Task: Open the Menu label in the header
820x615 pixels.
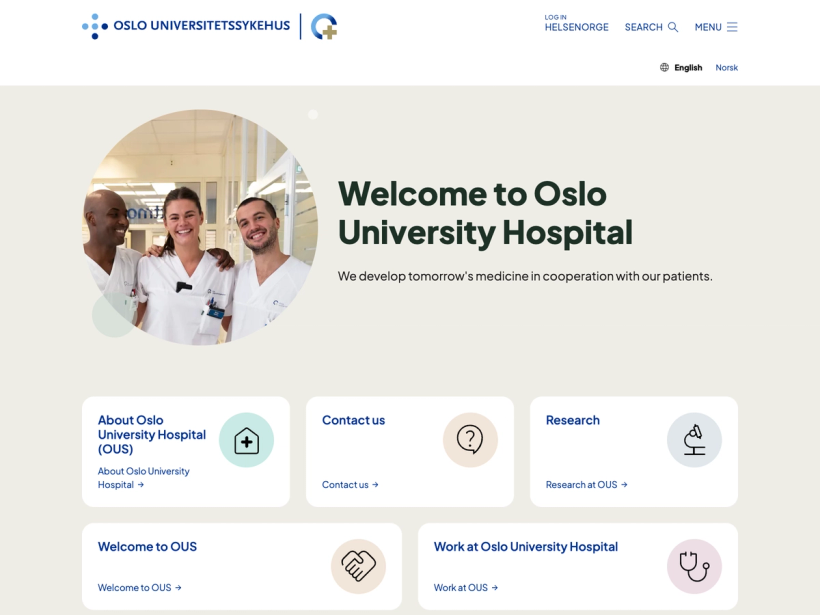Action: [708, 27]
